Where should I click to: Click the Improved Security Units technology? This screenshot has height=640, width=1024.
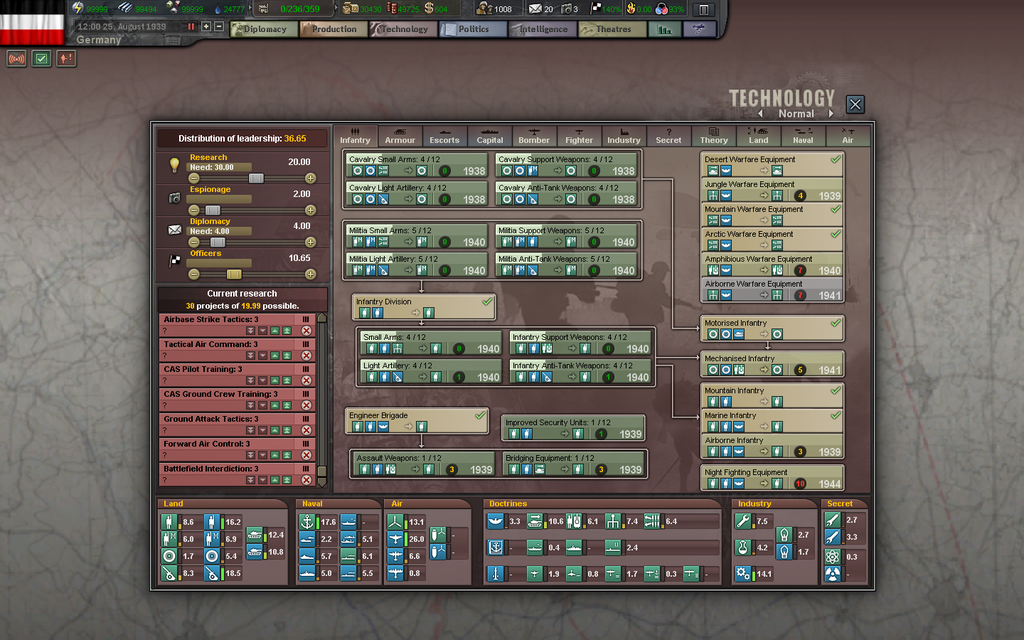(573, 428)
